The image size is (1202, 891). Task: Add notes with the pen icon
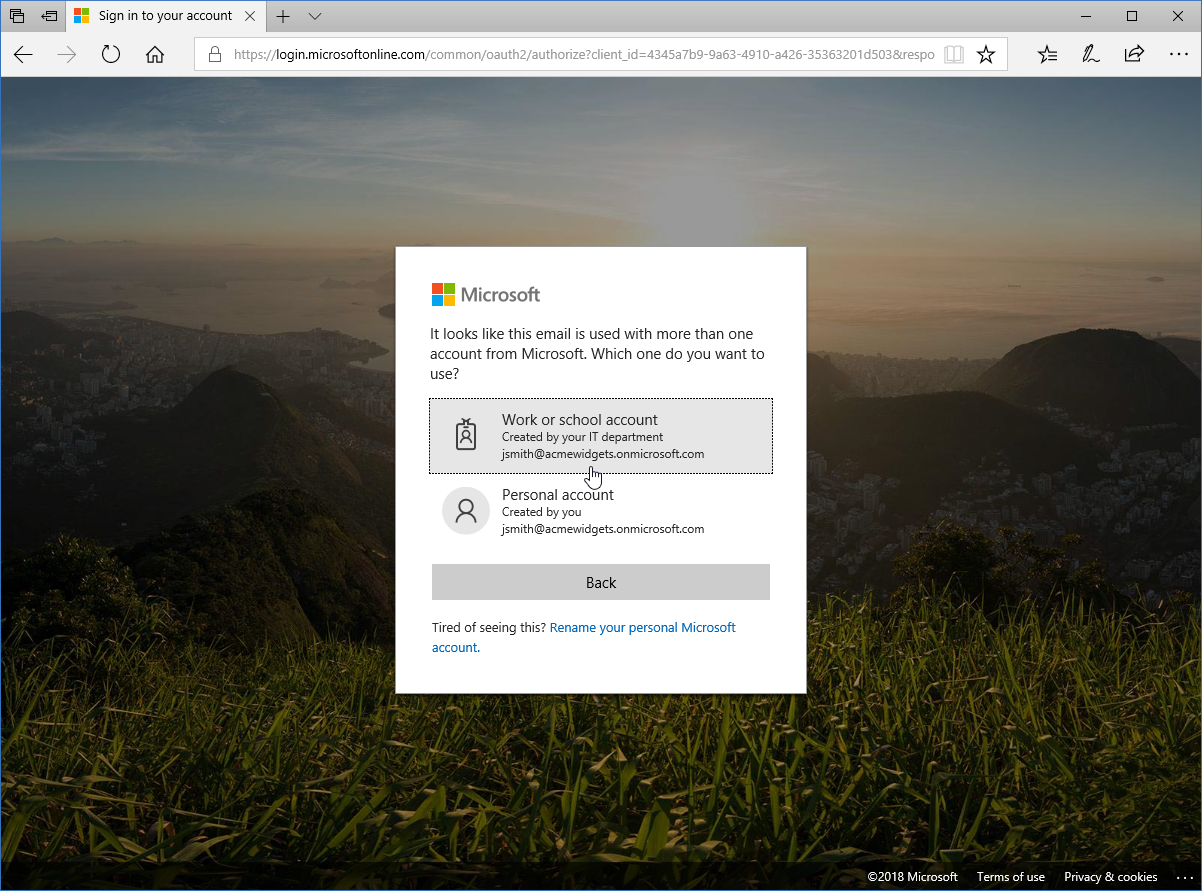pyautogui.click(x=1091, y=54)
